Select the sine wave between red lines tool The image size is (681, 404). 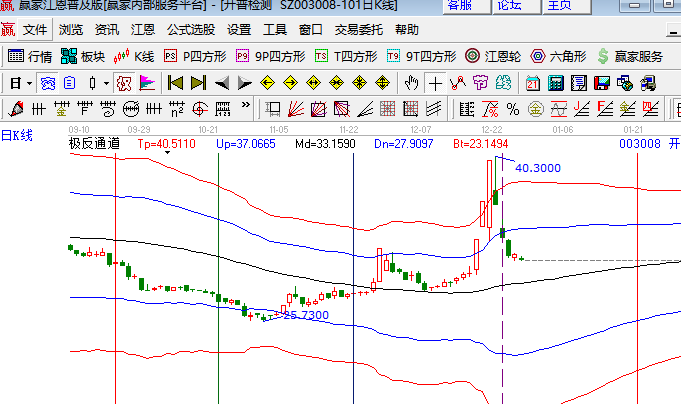click(559, 109)
